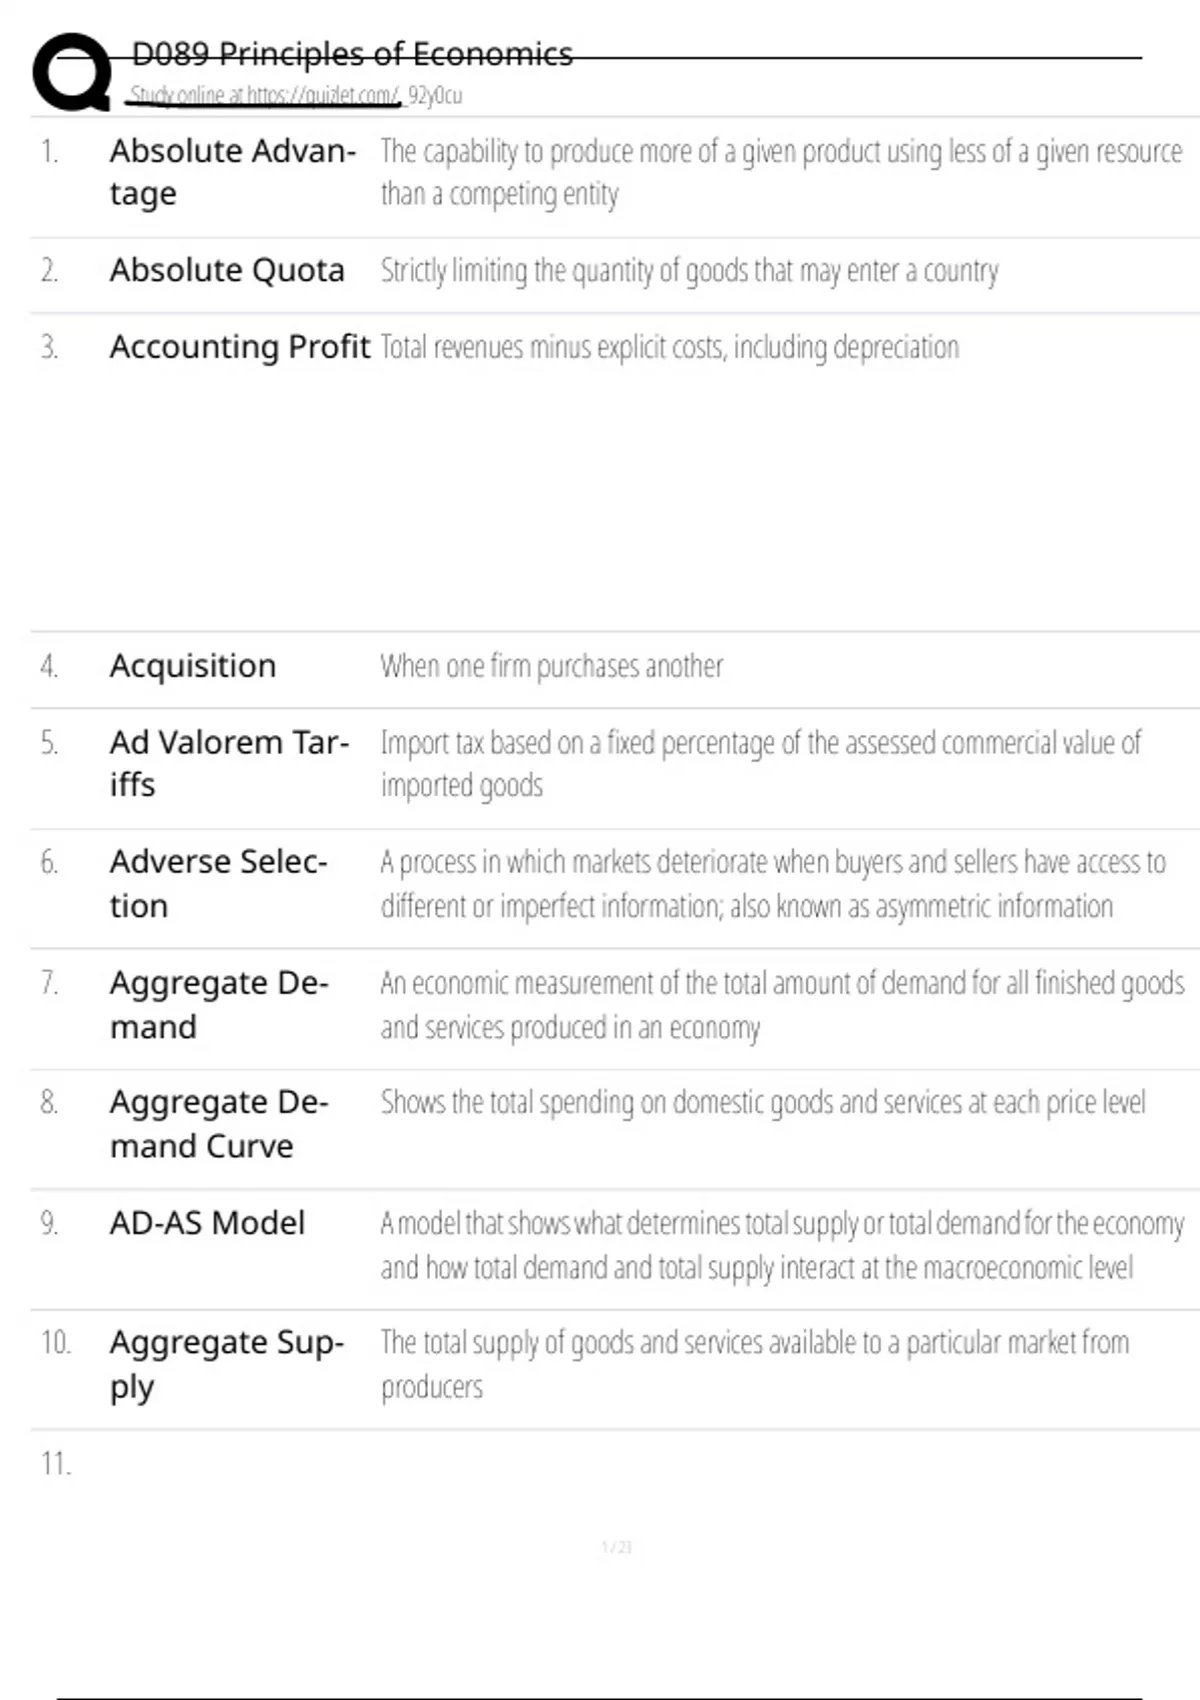Select the Aggregate Supply term
Image resolution: width=1200 pixels, height=1700 pixels.
(x=226, y=1364)
